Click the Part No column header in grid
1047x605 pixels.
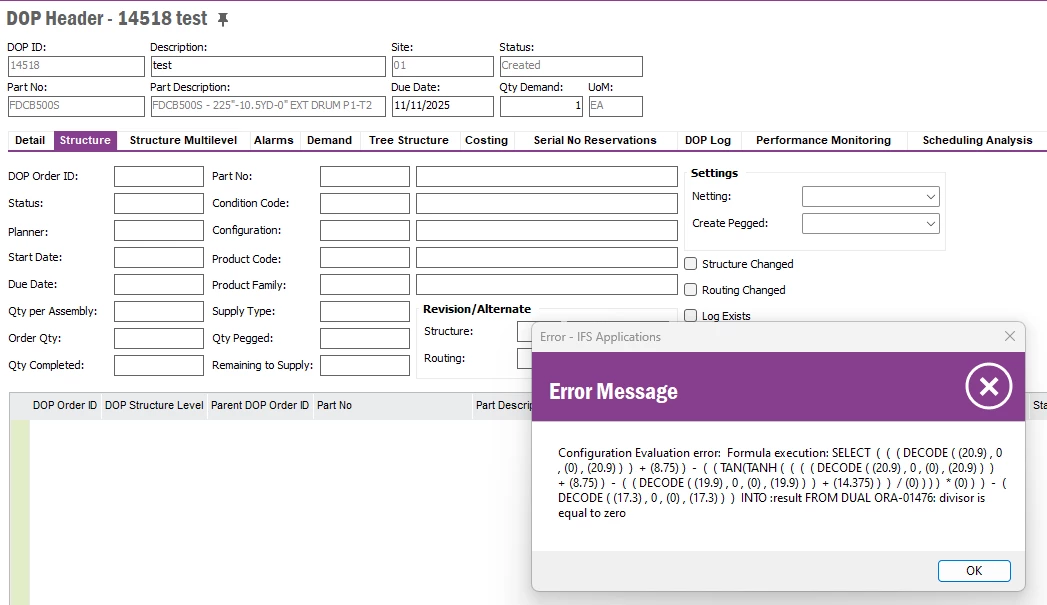(393, 405)
